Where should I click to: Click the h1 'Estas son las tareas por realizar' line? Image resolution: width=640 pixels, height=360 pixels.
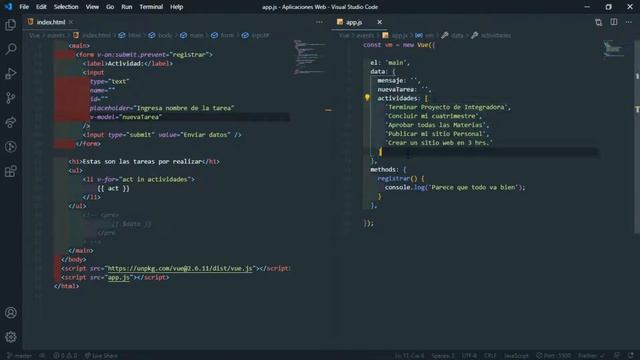pyautogui.click(x=144, y=162)
